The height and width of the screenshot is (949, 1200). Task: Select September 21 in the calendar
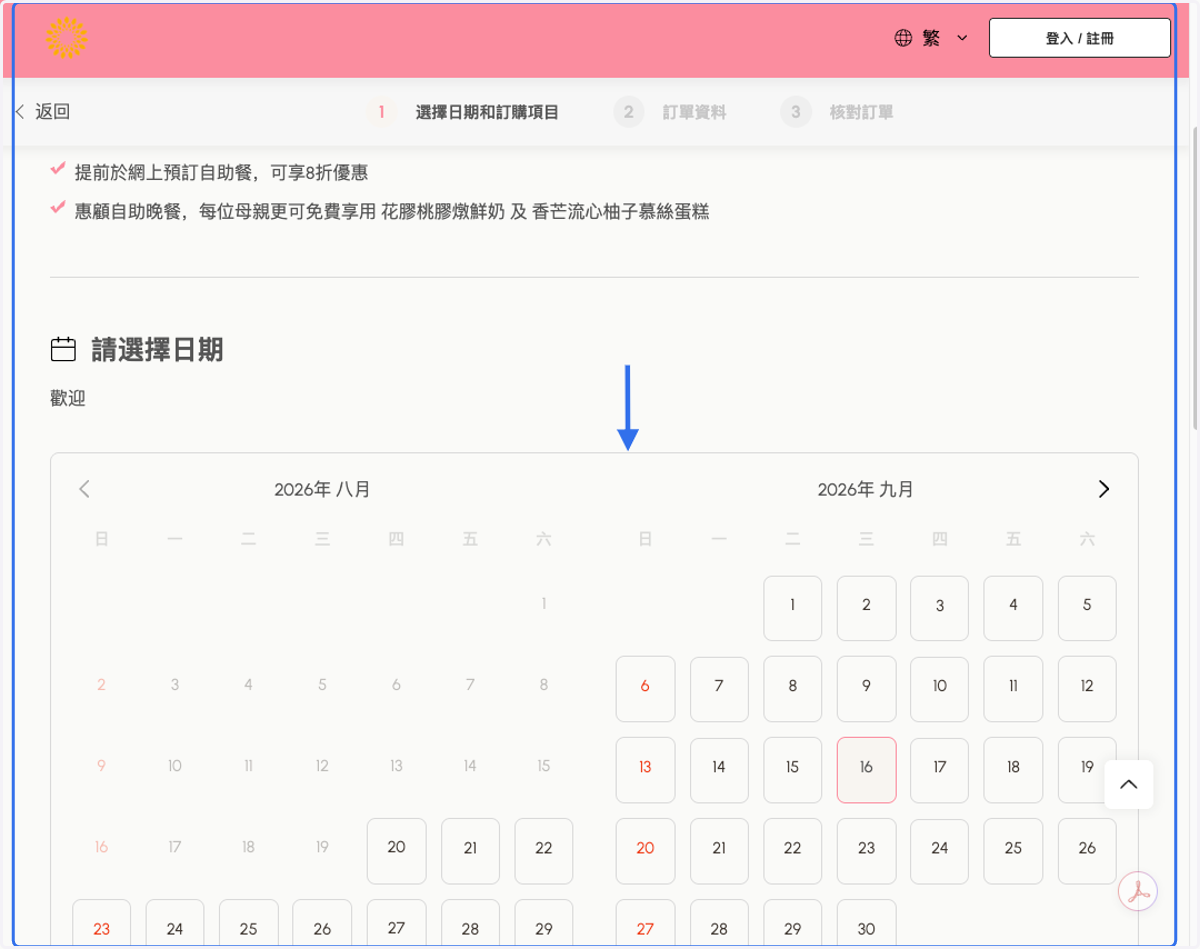click(x=719, y=851)
